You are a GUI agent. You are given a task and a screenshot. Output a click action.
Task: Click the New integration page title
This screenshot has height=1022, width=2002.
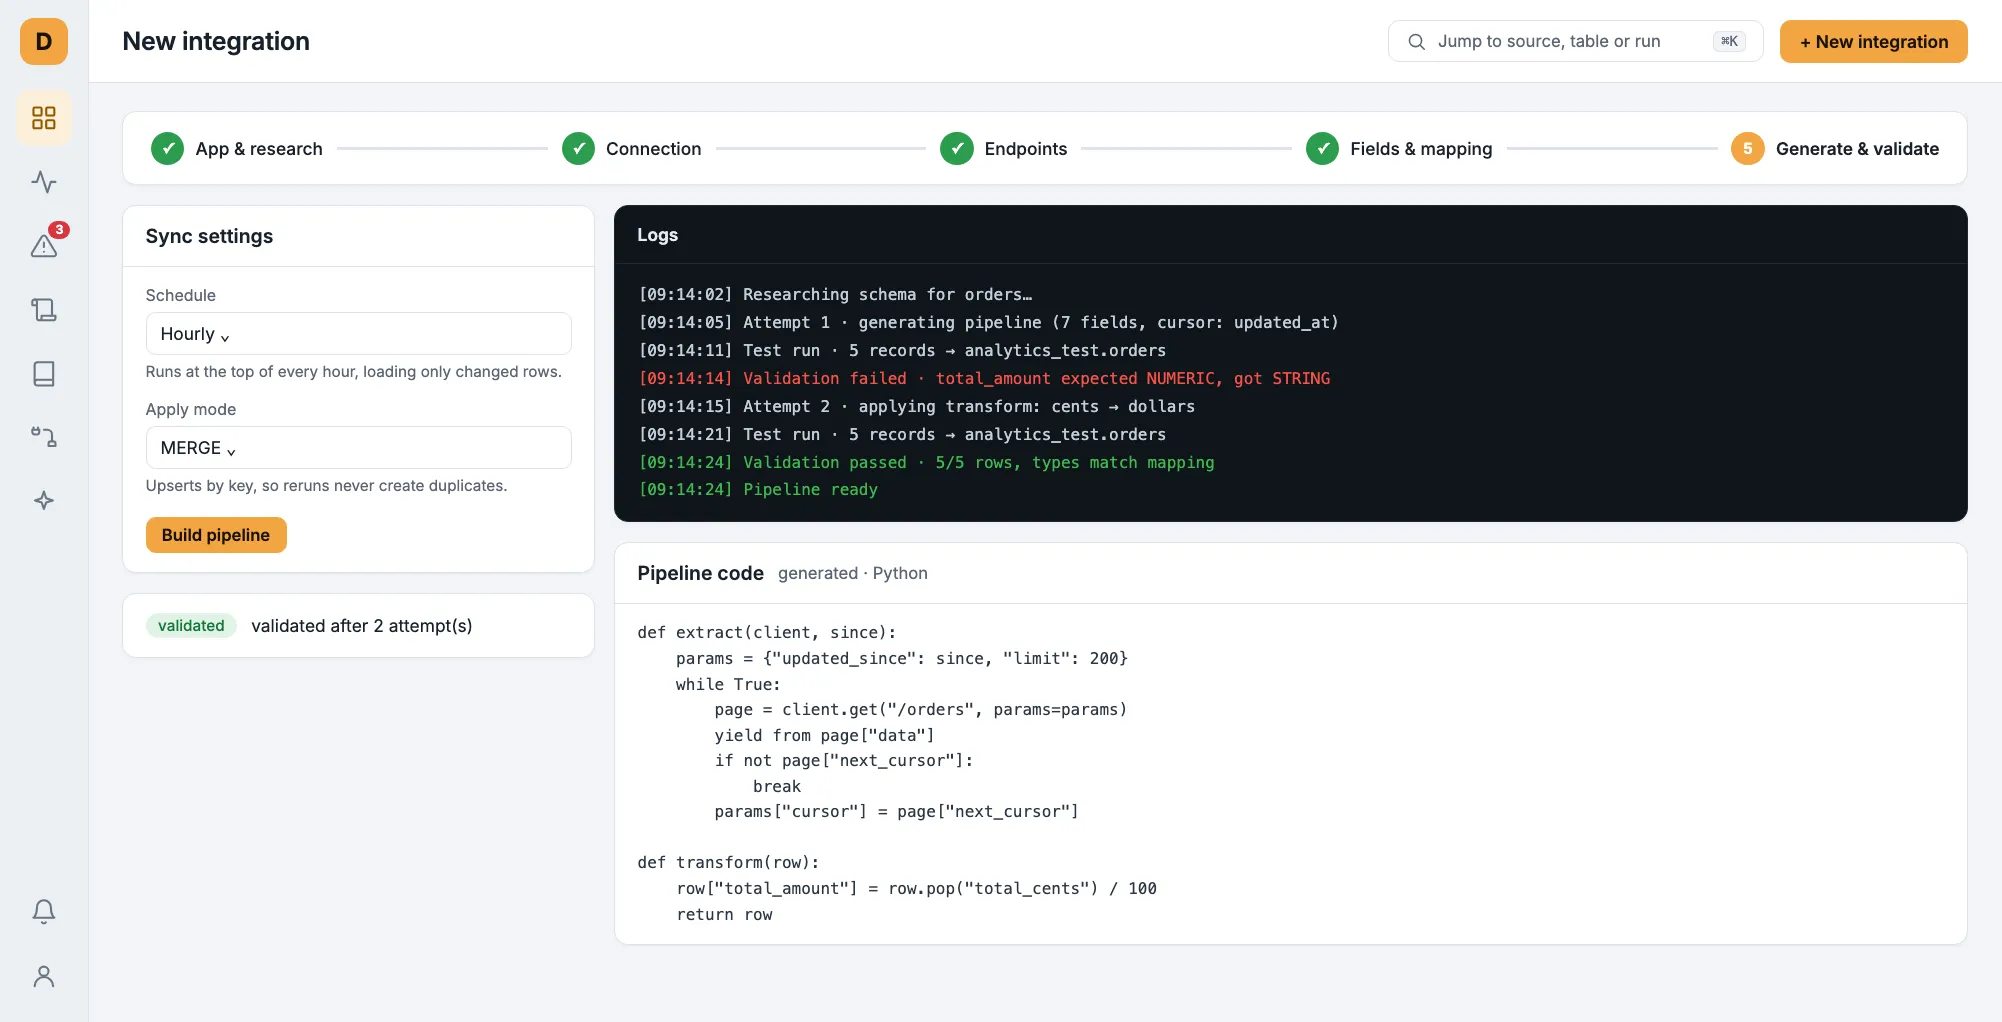point(216,41)
